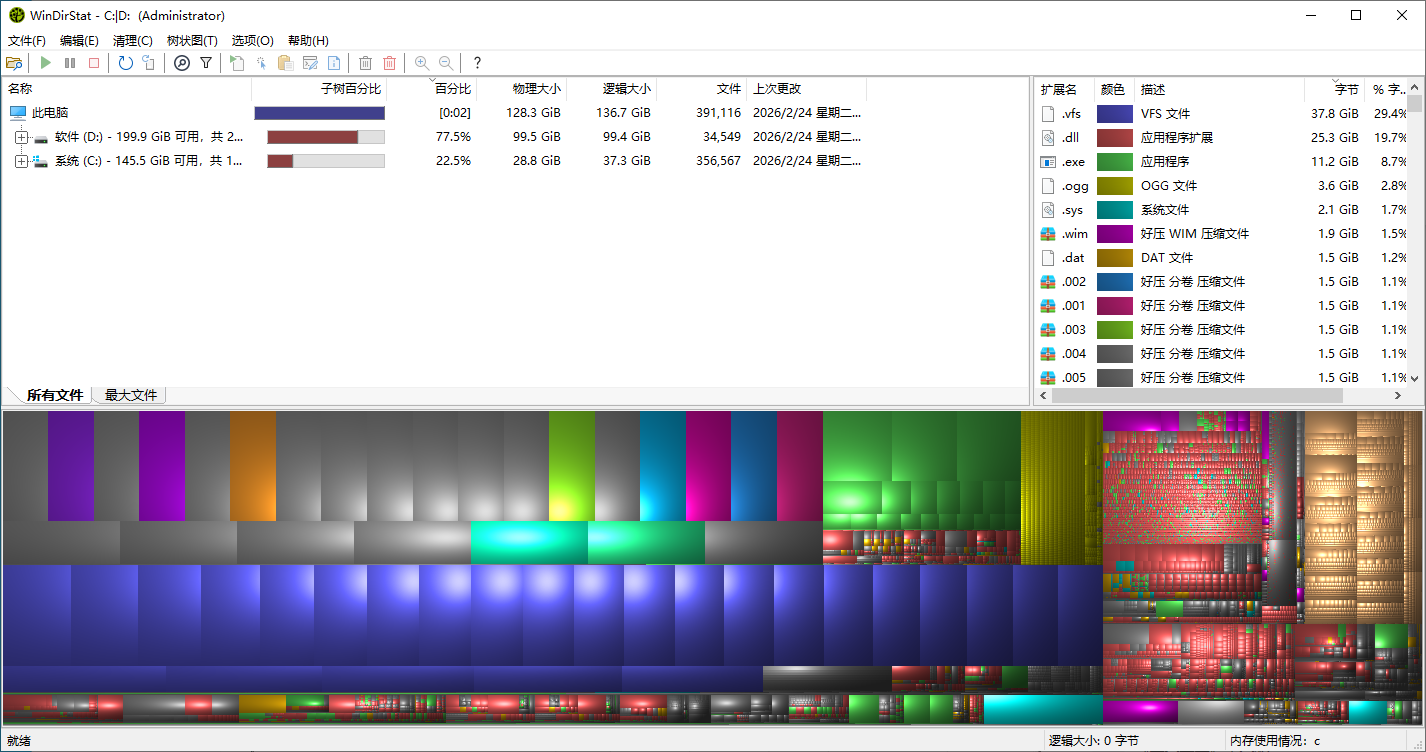Select the .exe extension row
Screen dimensions: 1426x752
pyautogui.click(x=1200, y=161)
